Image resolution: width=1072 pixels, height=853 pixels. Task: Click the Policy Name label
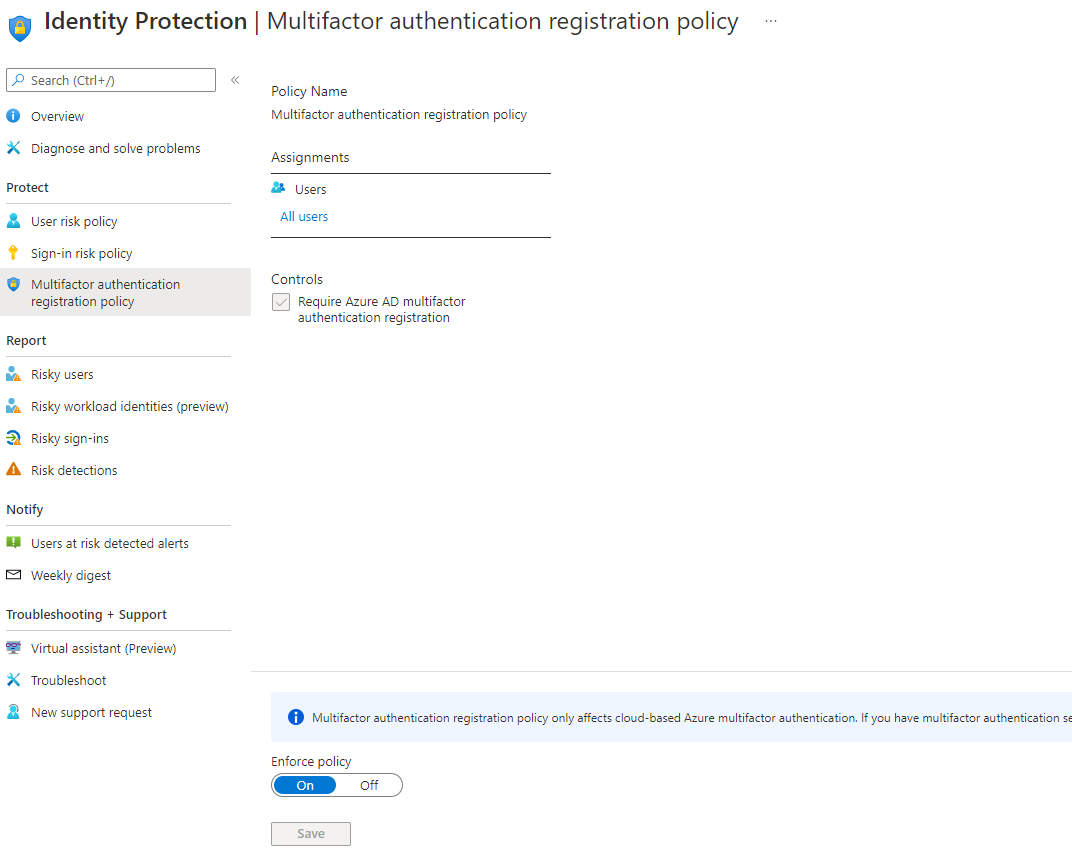coord(309,92)
